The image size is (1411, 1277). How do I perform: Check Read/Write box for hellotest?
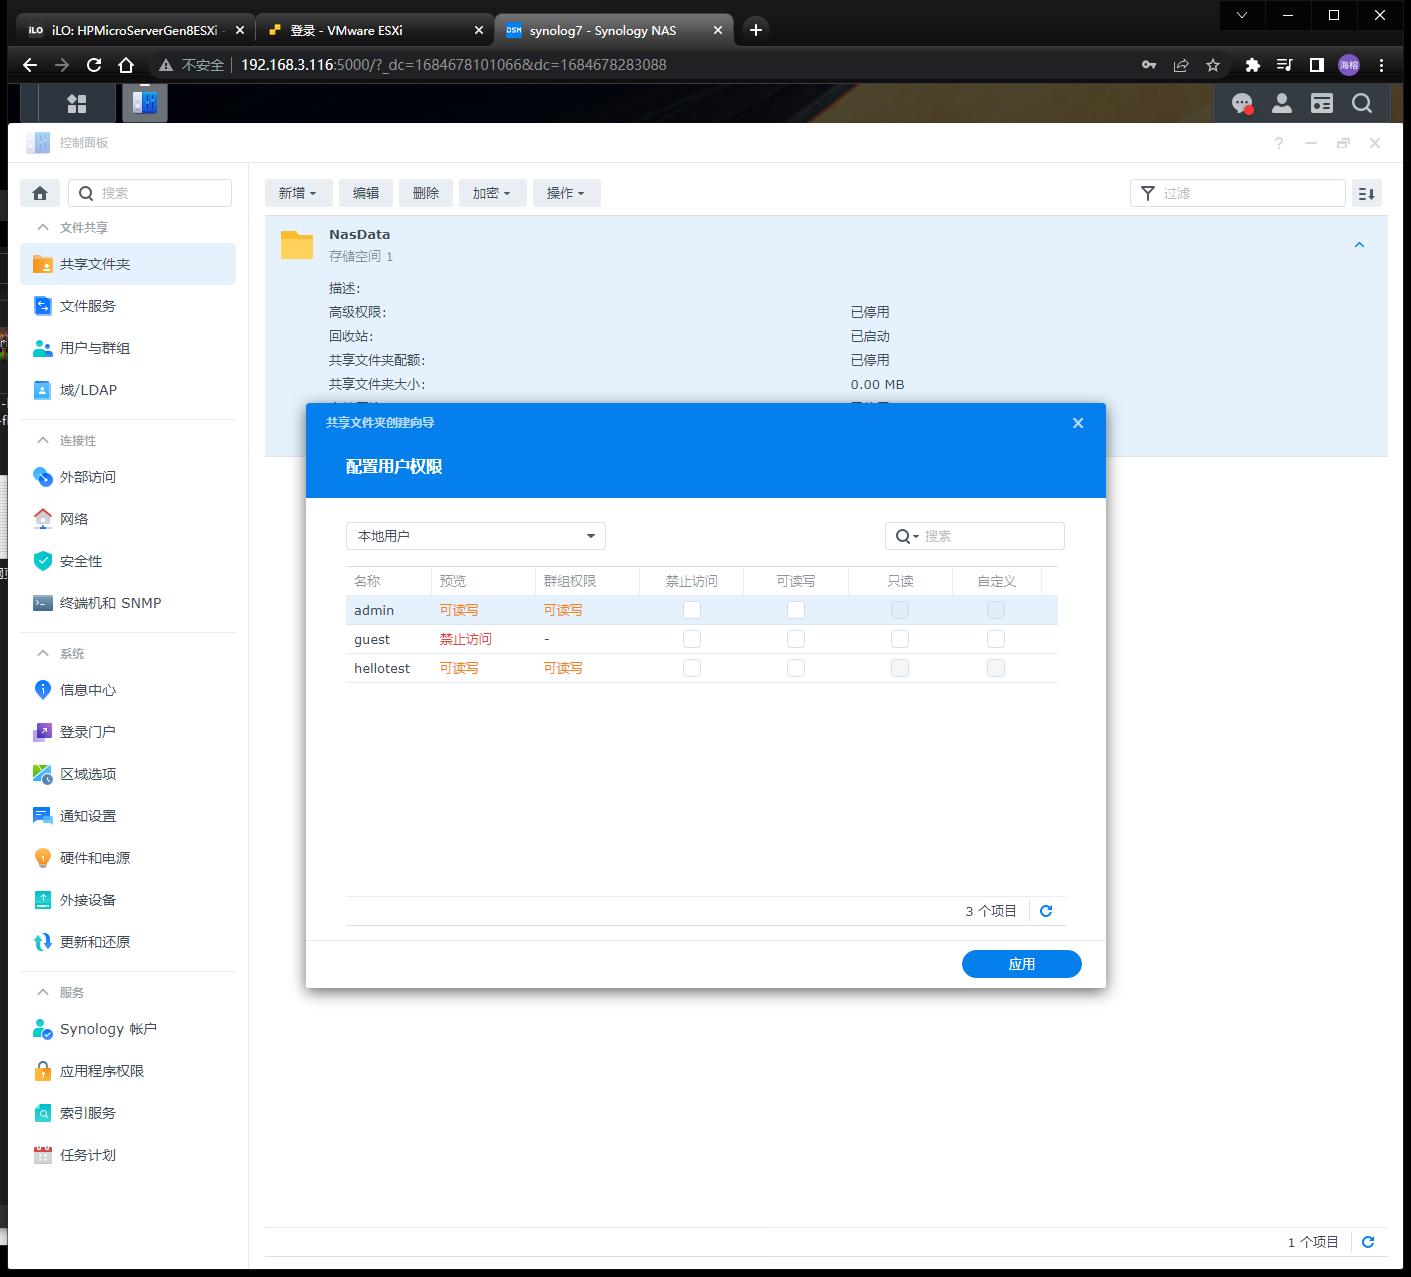click(796, 668)
